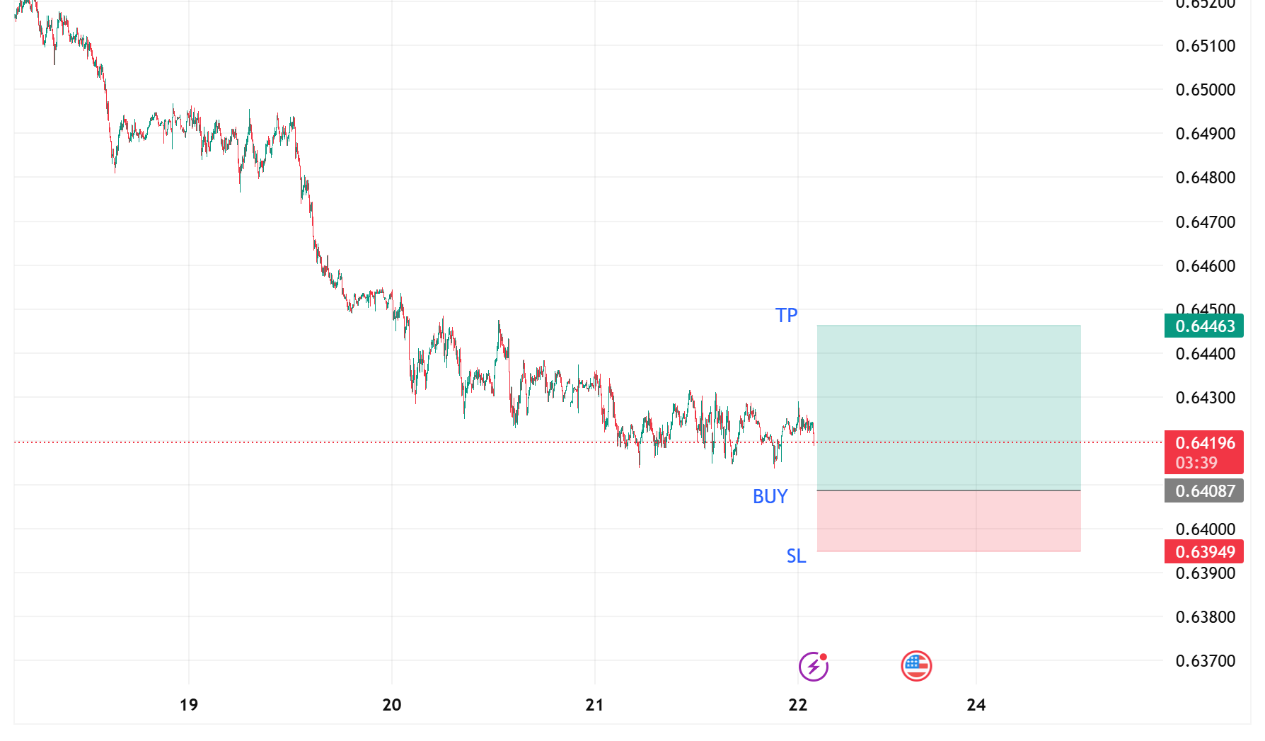Image resolution: width=1265 pixels, height=741 pixels.
Task: Click date label 24 on time axis
Action: (977, 705)
